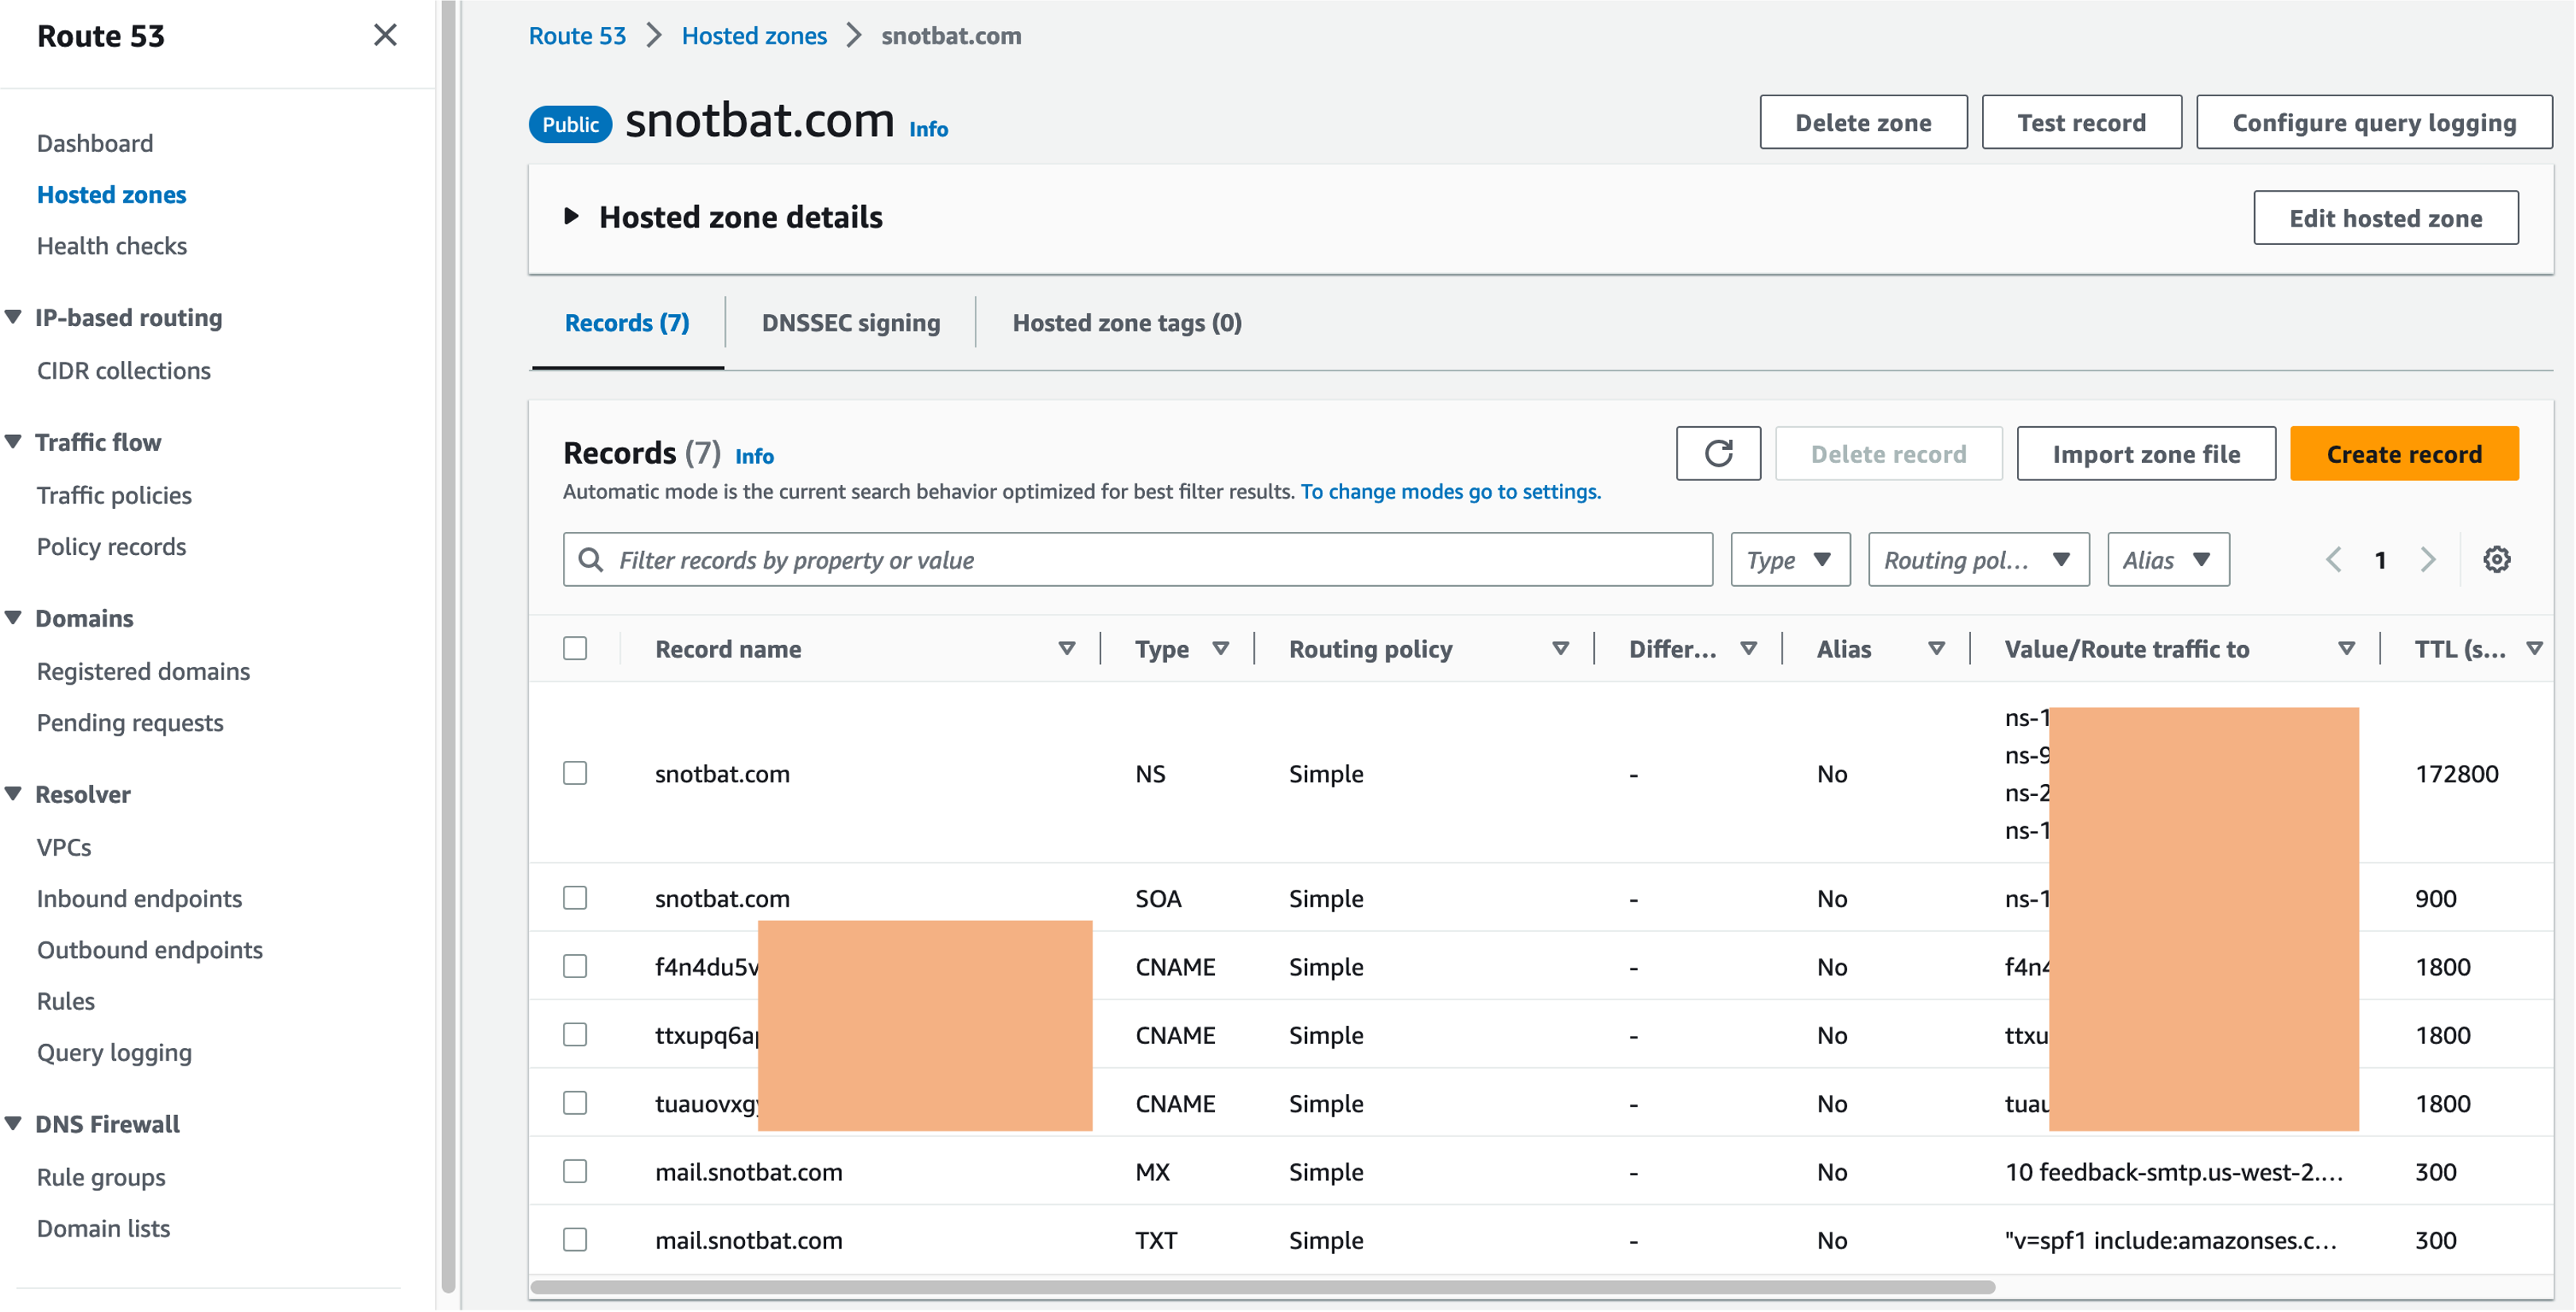Image resolution: width=2576 pixels, height=1312 pixels.
Task: Check the snotbat.com SOA record
Action: point(575,899)
